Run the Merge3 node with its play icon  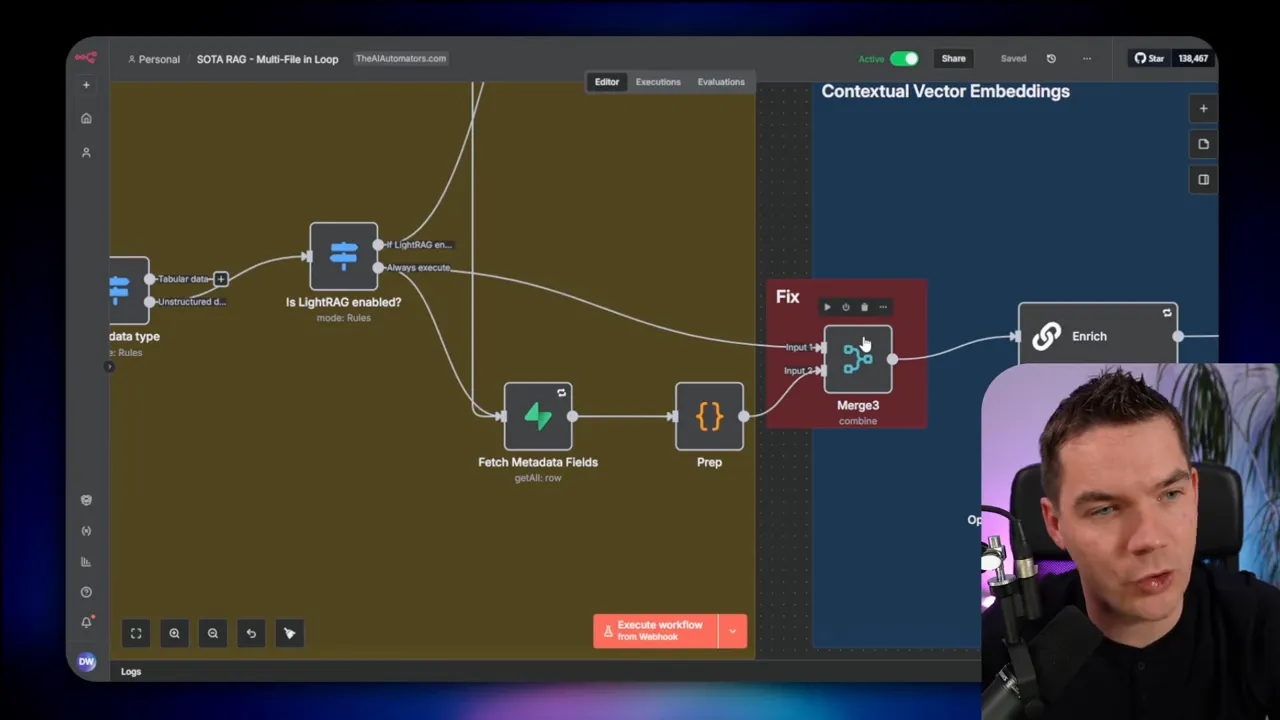tap(827, 307)
